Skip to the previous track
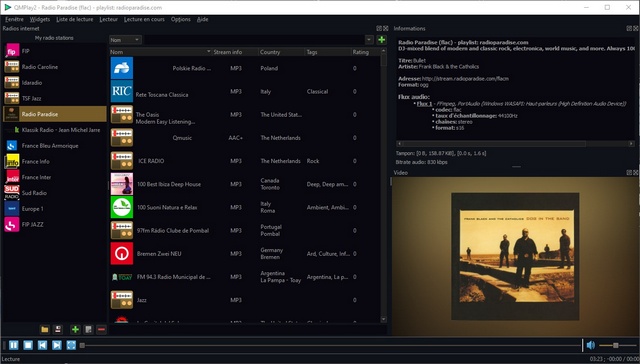This screenshot has height=364, width=640. tap(42, 345)
